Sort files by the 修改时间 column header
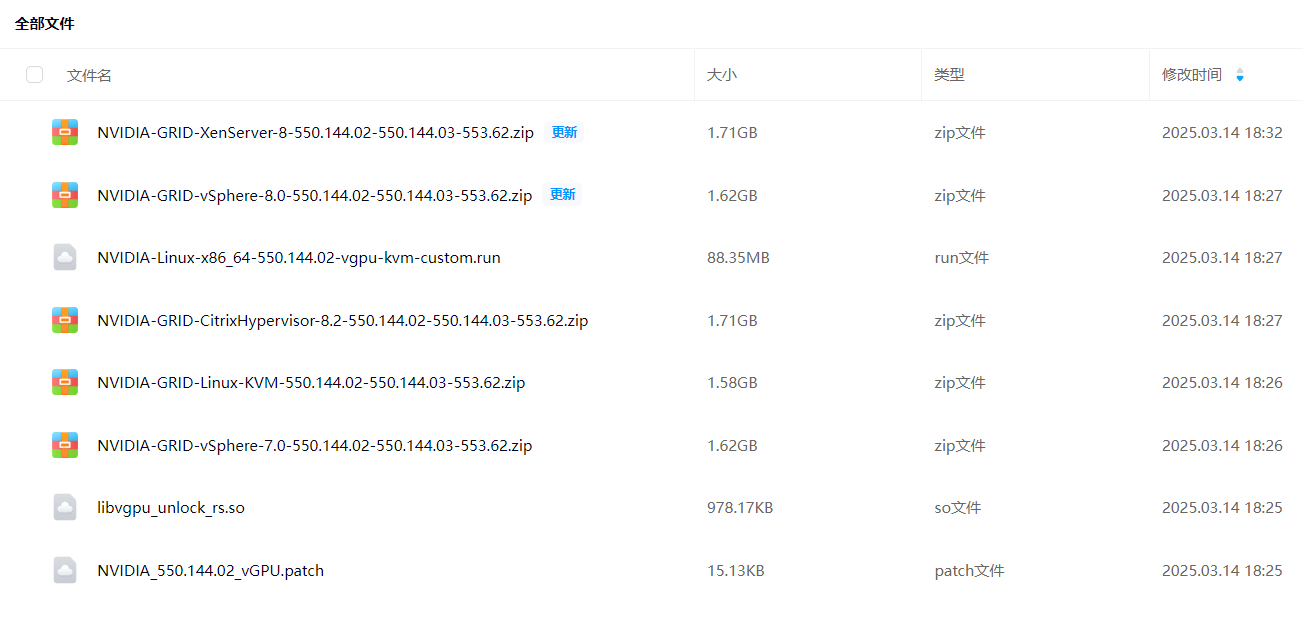 coord(1192,75)
